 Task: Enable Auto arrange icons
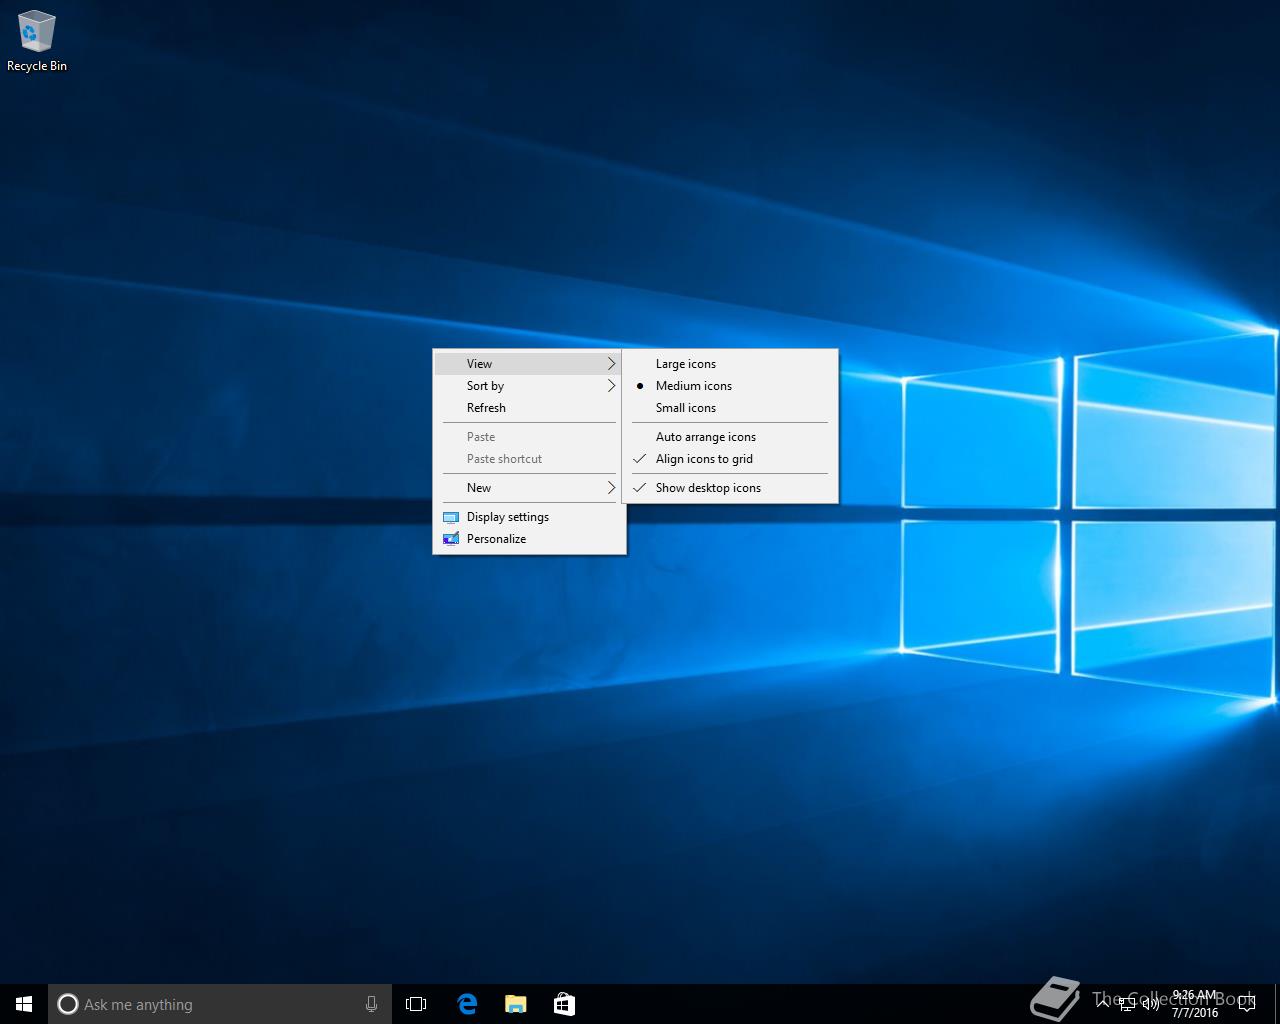pyautogui.click(x=730, y=437)
